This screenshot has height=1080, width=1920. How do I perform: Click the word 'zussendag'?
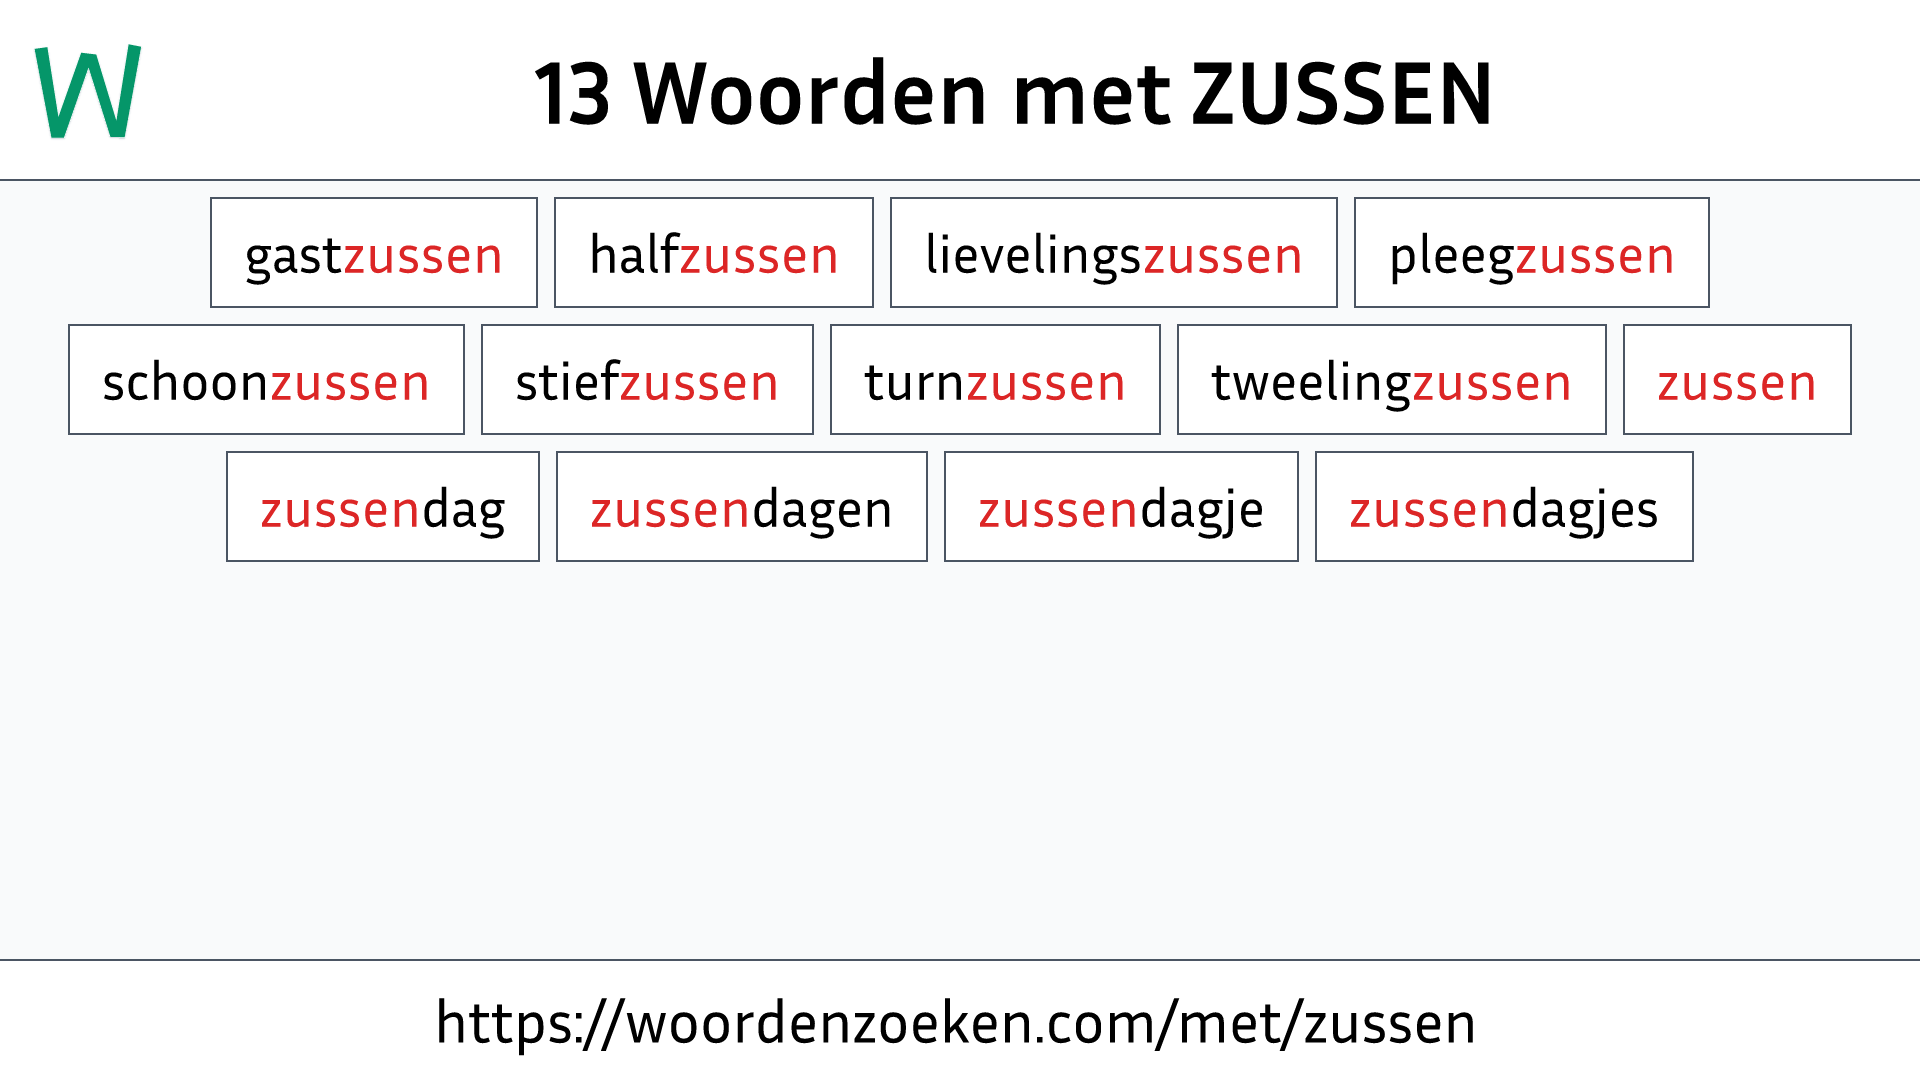click(x=382, y=508)
